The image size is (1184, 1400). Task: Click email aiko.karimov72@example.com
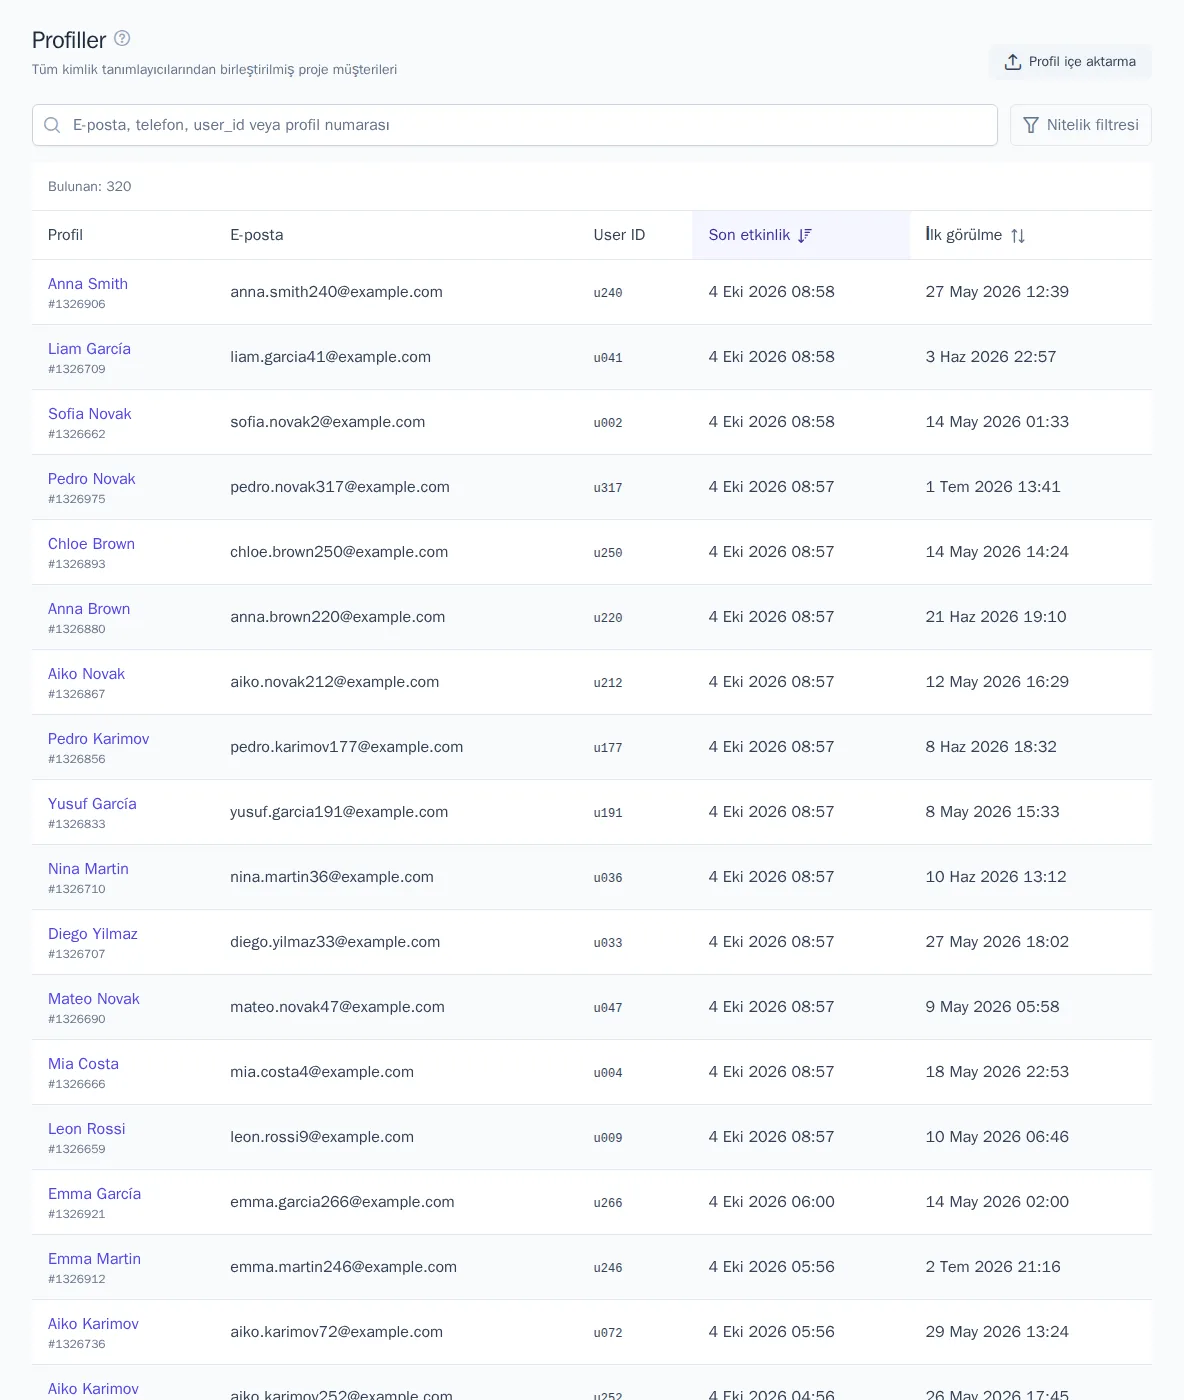pos(336,1332)
